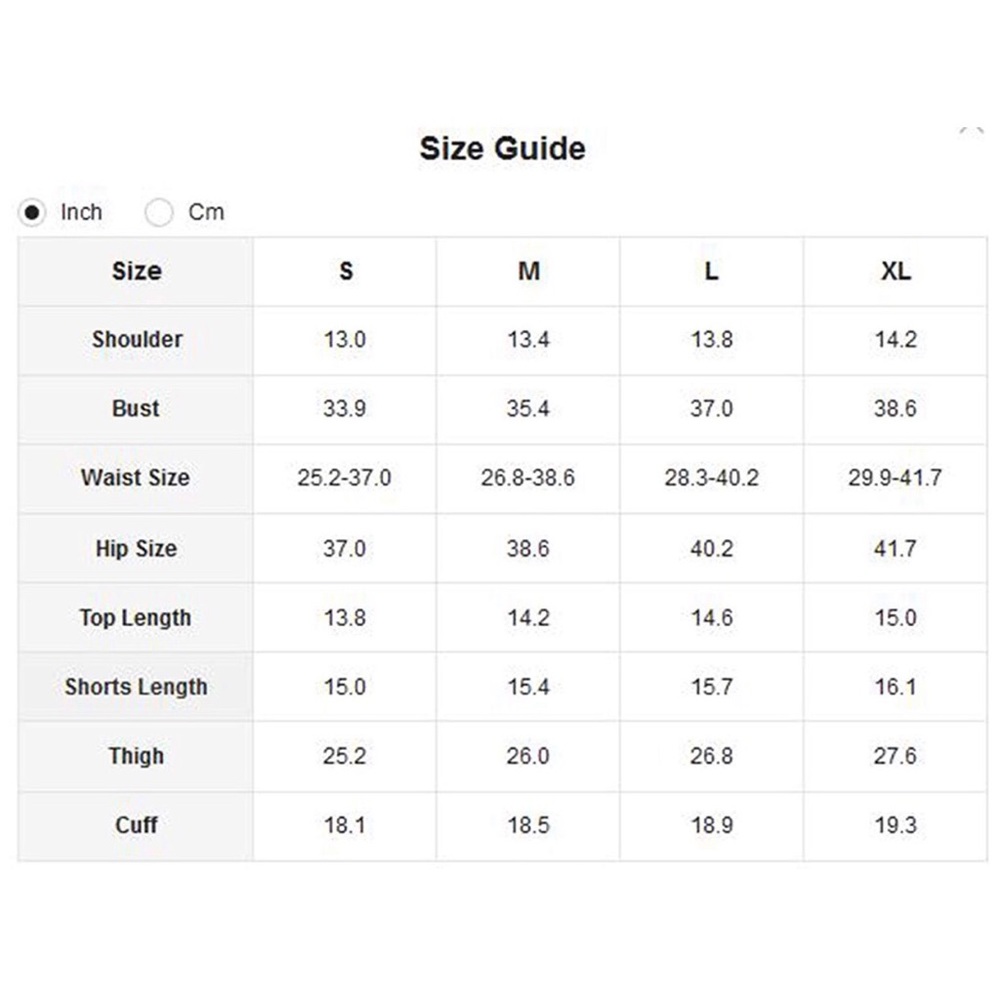The width and height of the screenshot is (1000, 1000).
Task: Click the L size column header
Action: click(712, 272)
